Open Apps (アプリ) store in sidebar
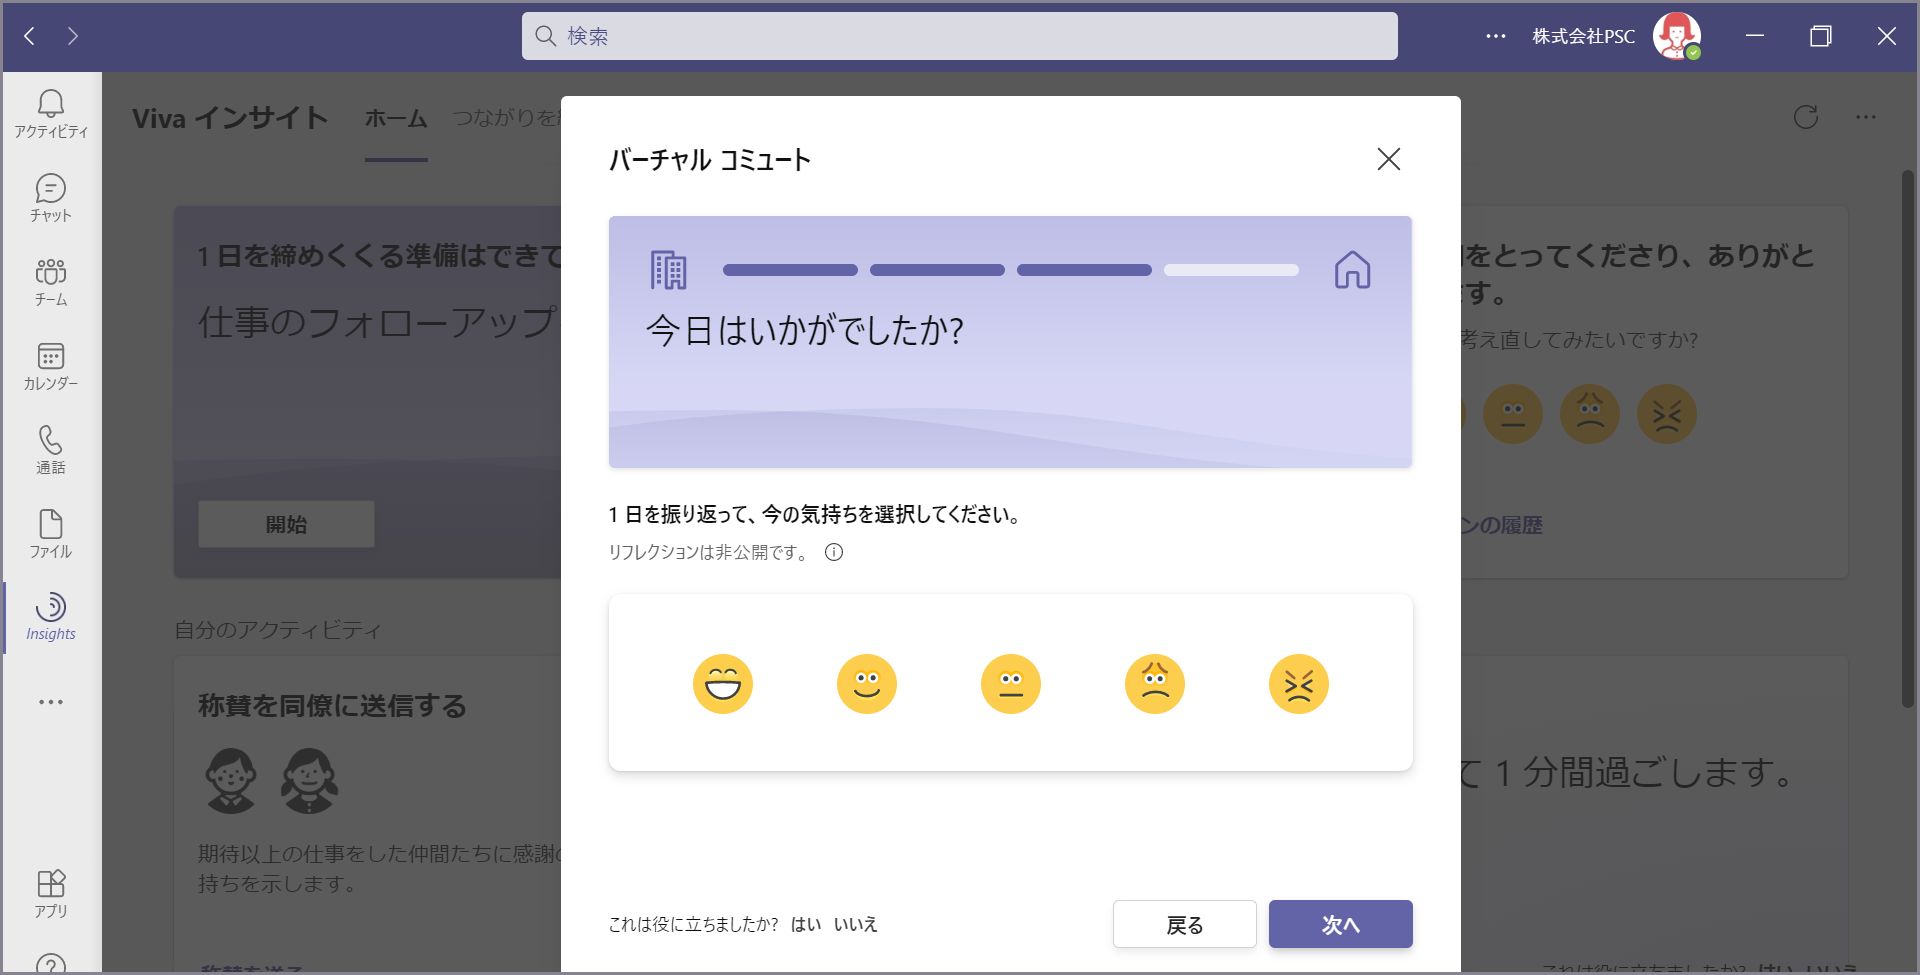The width and height of the screenshot is (1920, 975). coord(51,894)
